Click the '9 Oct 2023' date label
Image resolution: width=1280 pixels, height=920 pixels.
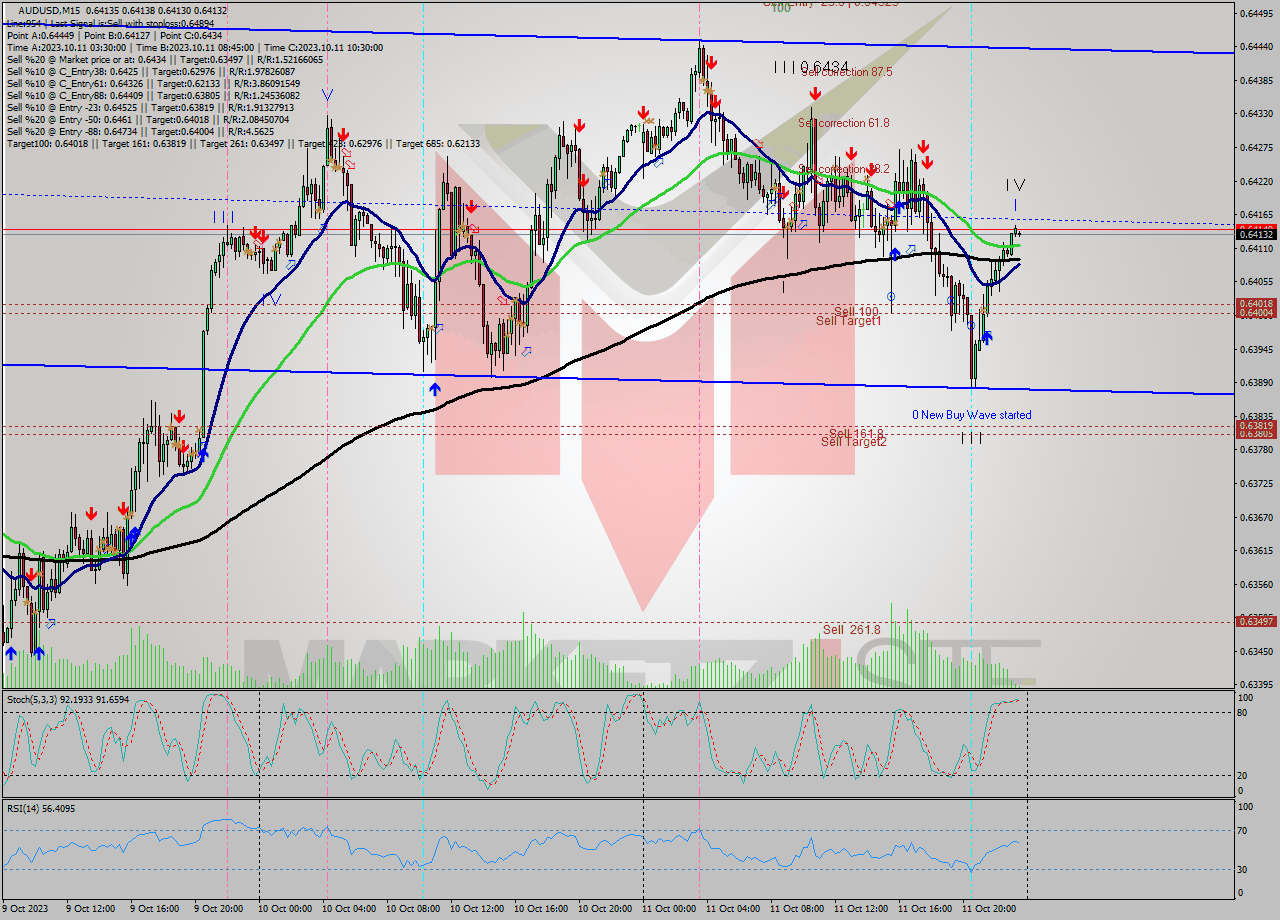pos(25,908)
